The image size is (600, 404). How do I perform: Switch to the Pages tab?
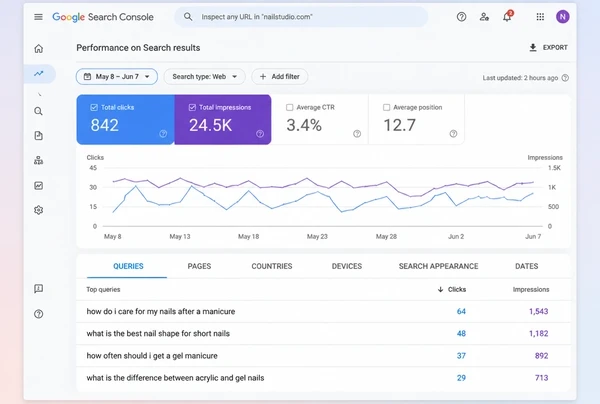point(199,266)
